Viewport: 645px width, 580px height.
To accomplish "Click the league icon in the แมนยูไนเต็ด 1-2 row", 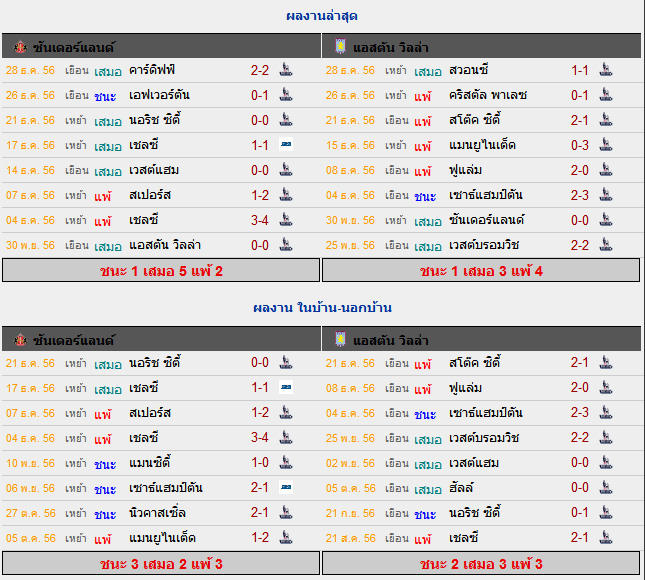I will click(286, 538).
